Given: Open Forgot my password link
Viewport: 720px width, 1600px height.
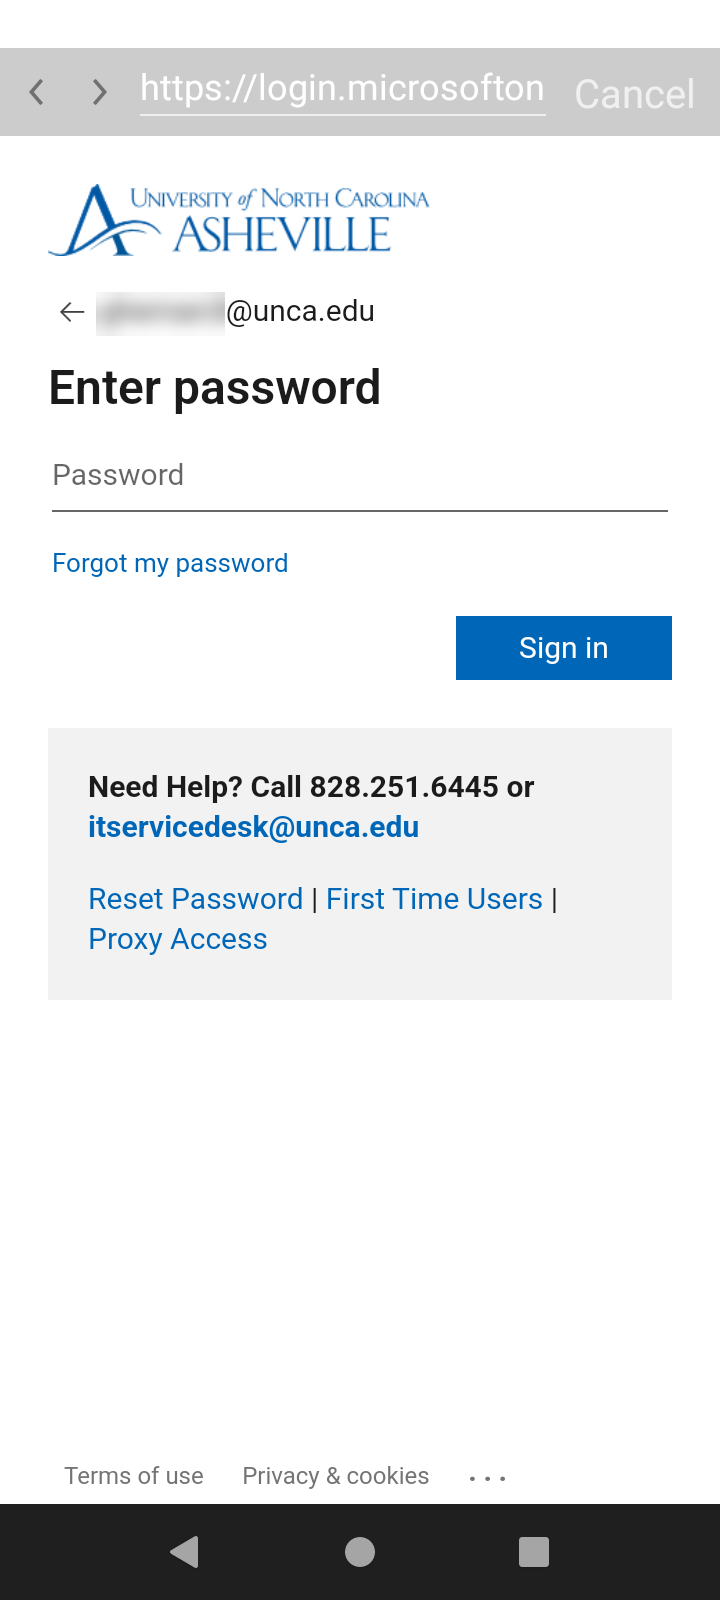Looking at the screenshot, I should [x=170, y=563].
